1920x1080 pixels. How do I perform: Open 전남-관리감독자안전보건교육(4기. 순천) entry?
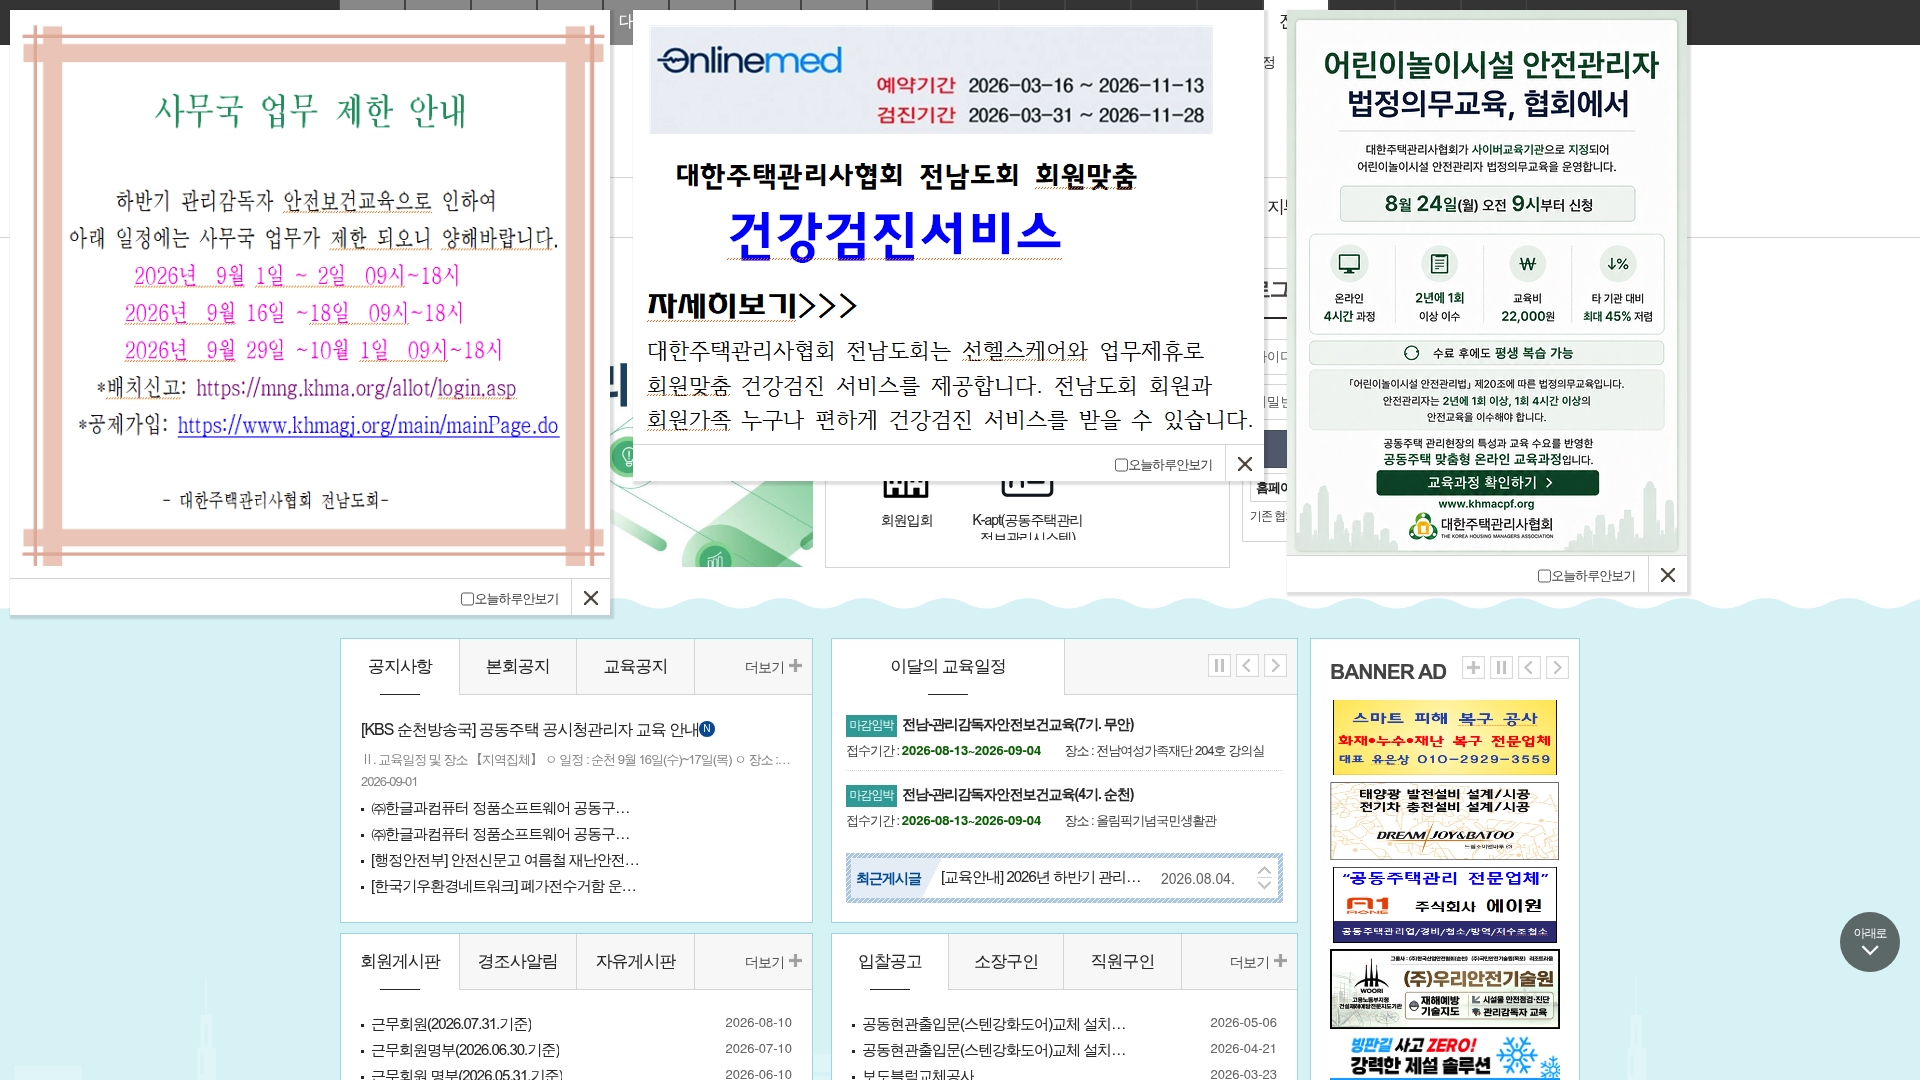pos(1018,795)
